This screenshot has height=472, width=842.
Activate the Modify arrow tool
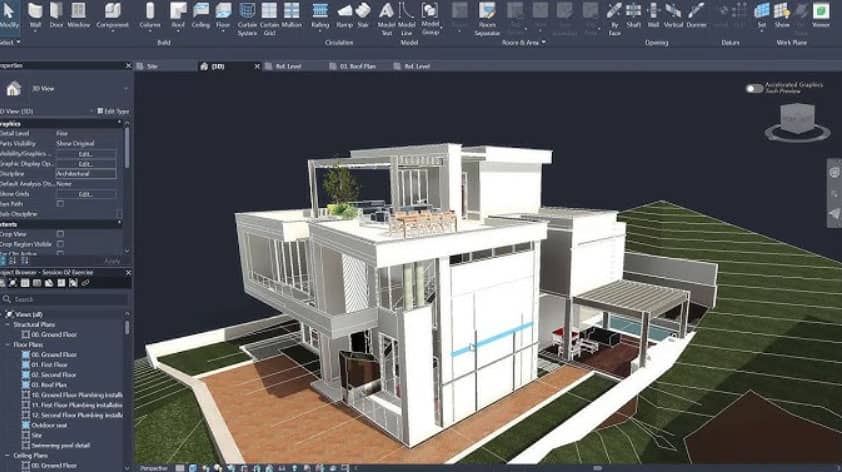(9, 15)
